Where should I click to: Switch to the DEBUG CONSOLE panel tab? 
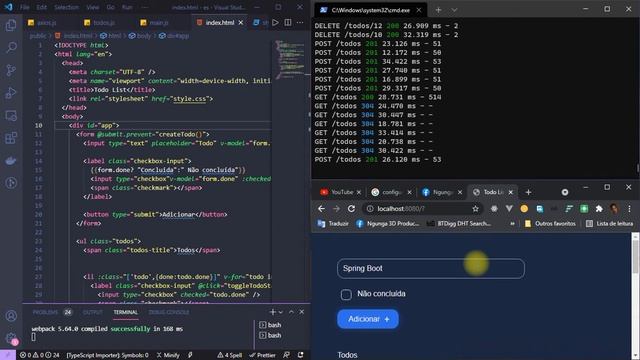tap(169, 312)
